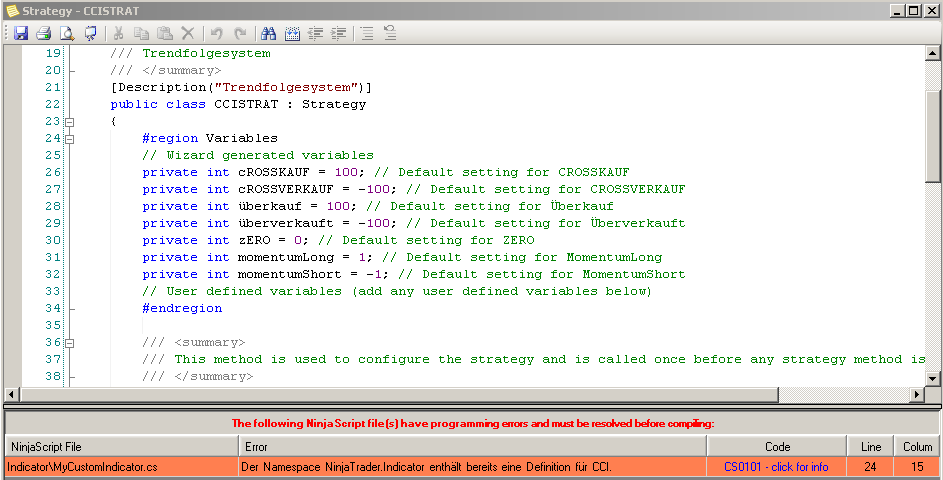This screenshot has height=480, width=943.
Task: Increase indent of selected lines
Action: point(339,33)
